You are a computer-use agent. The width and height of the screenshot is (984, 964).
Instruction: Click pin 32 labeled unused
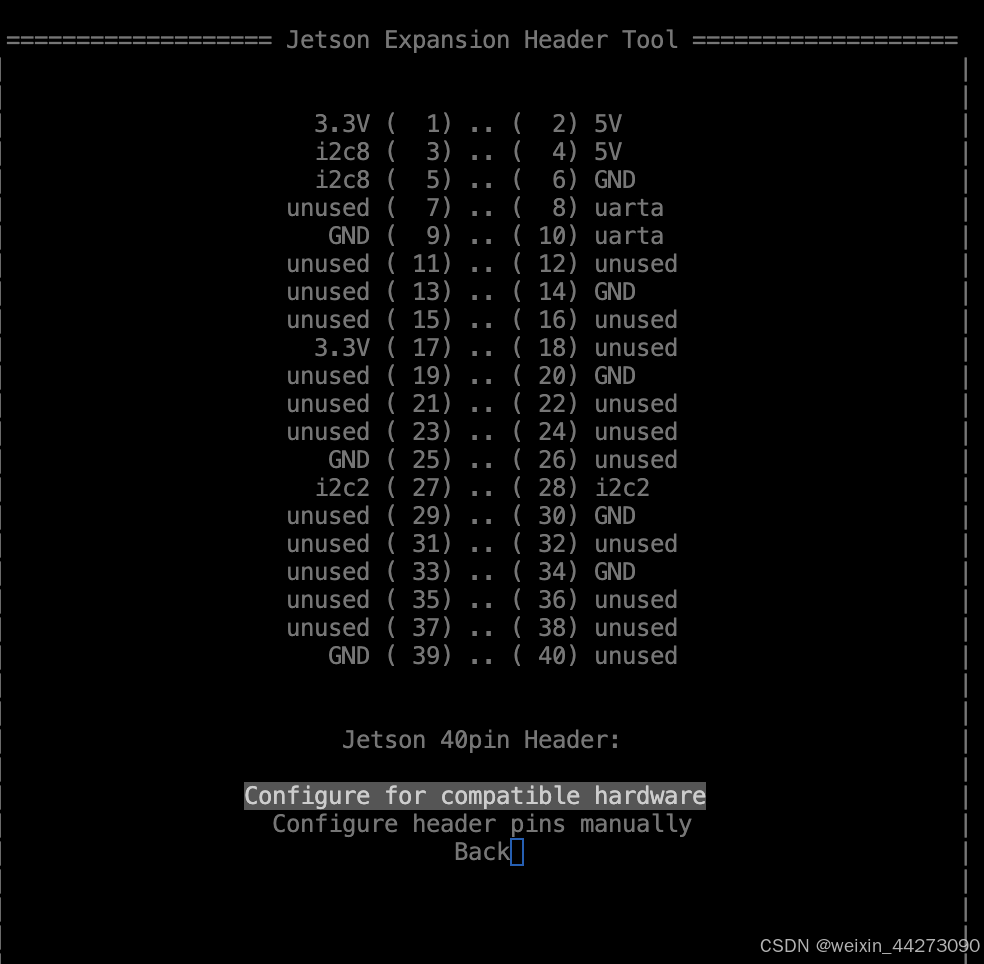pyautogui.click(x=595, y=544)
